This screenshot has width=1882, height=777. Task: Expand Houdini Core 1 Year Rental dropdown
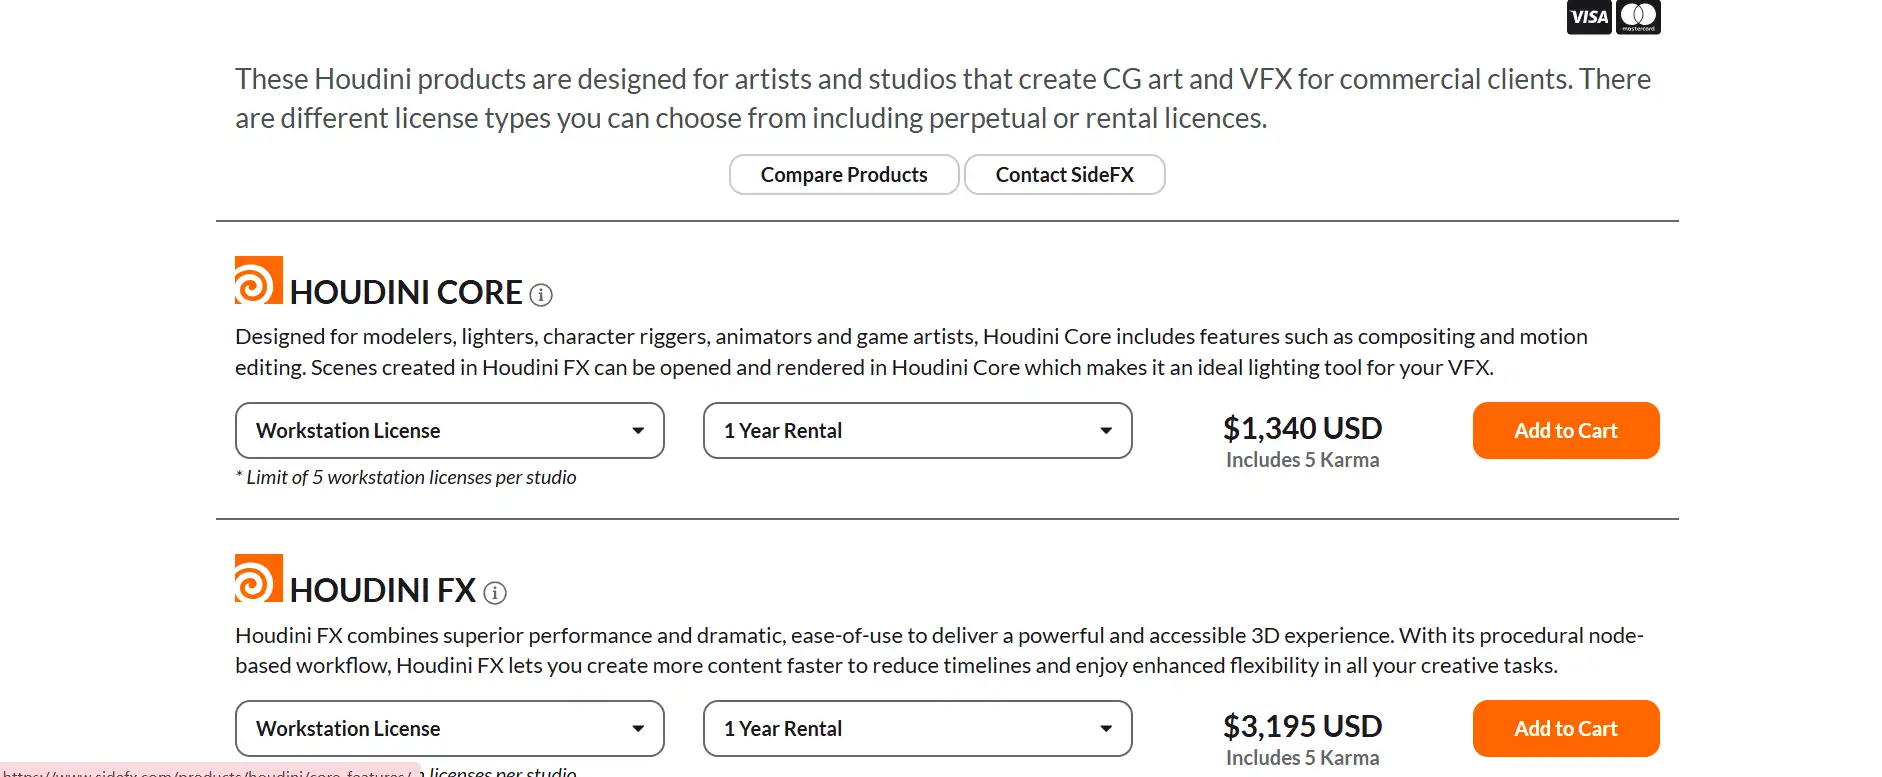(918, 431)
